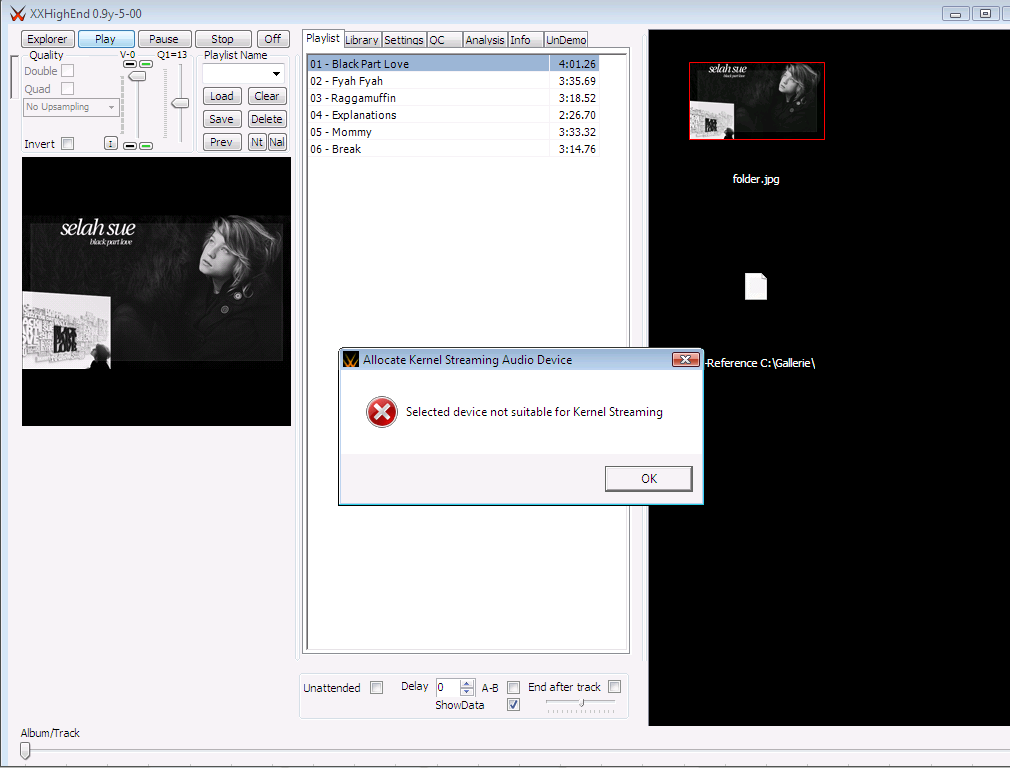
Task: Click the Q1=13 slider handle
Action: pos(180,103)
